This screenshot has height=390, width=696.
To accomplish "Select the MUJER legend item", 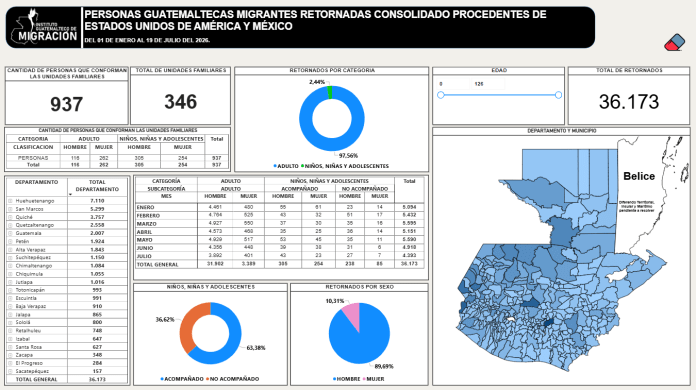I will tap(373, 379).
